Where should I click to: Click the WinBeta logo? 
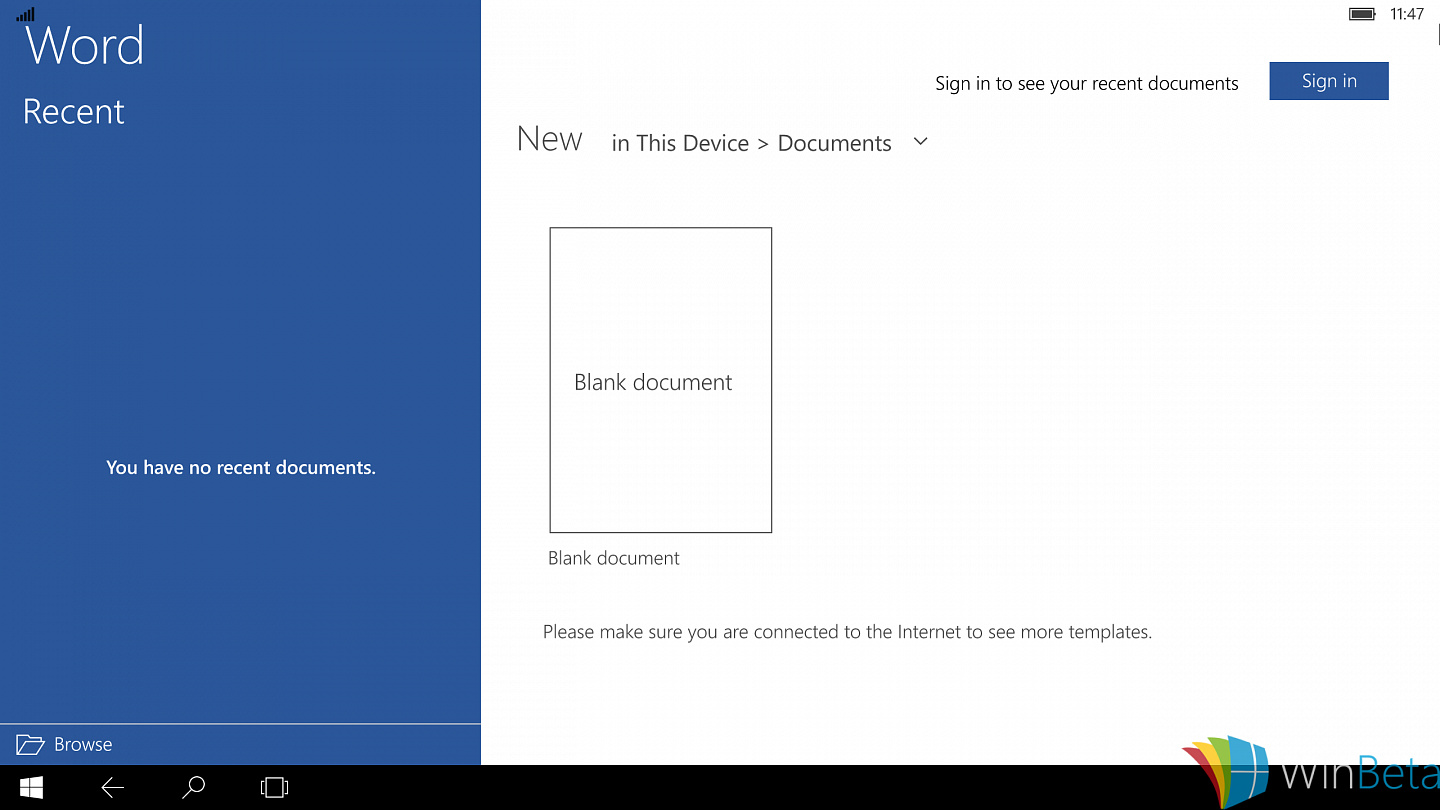point(1310,772)
